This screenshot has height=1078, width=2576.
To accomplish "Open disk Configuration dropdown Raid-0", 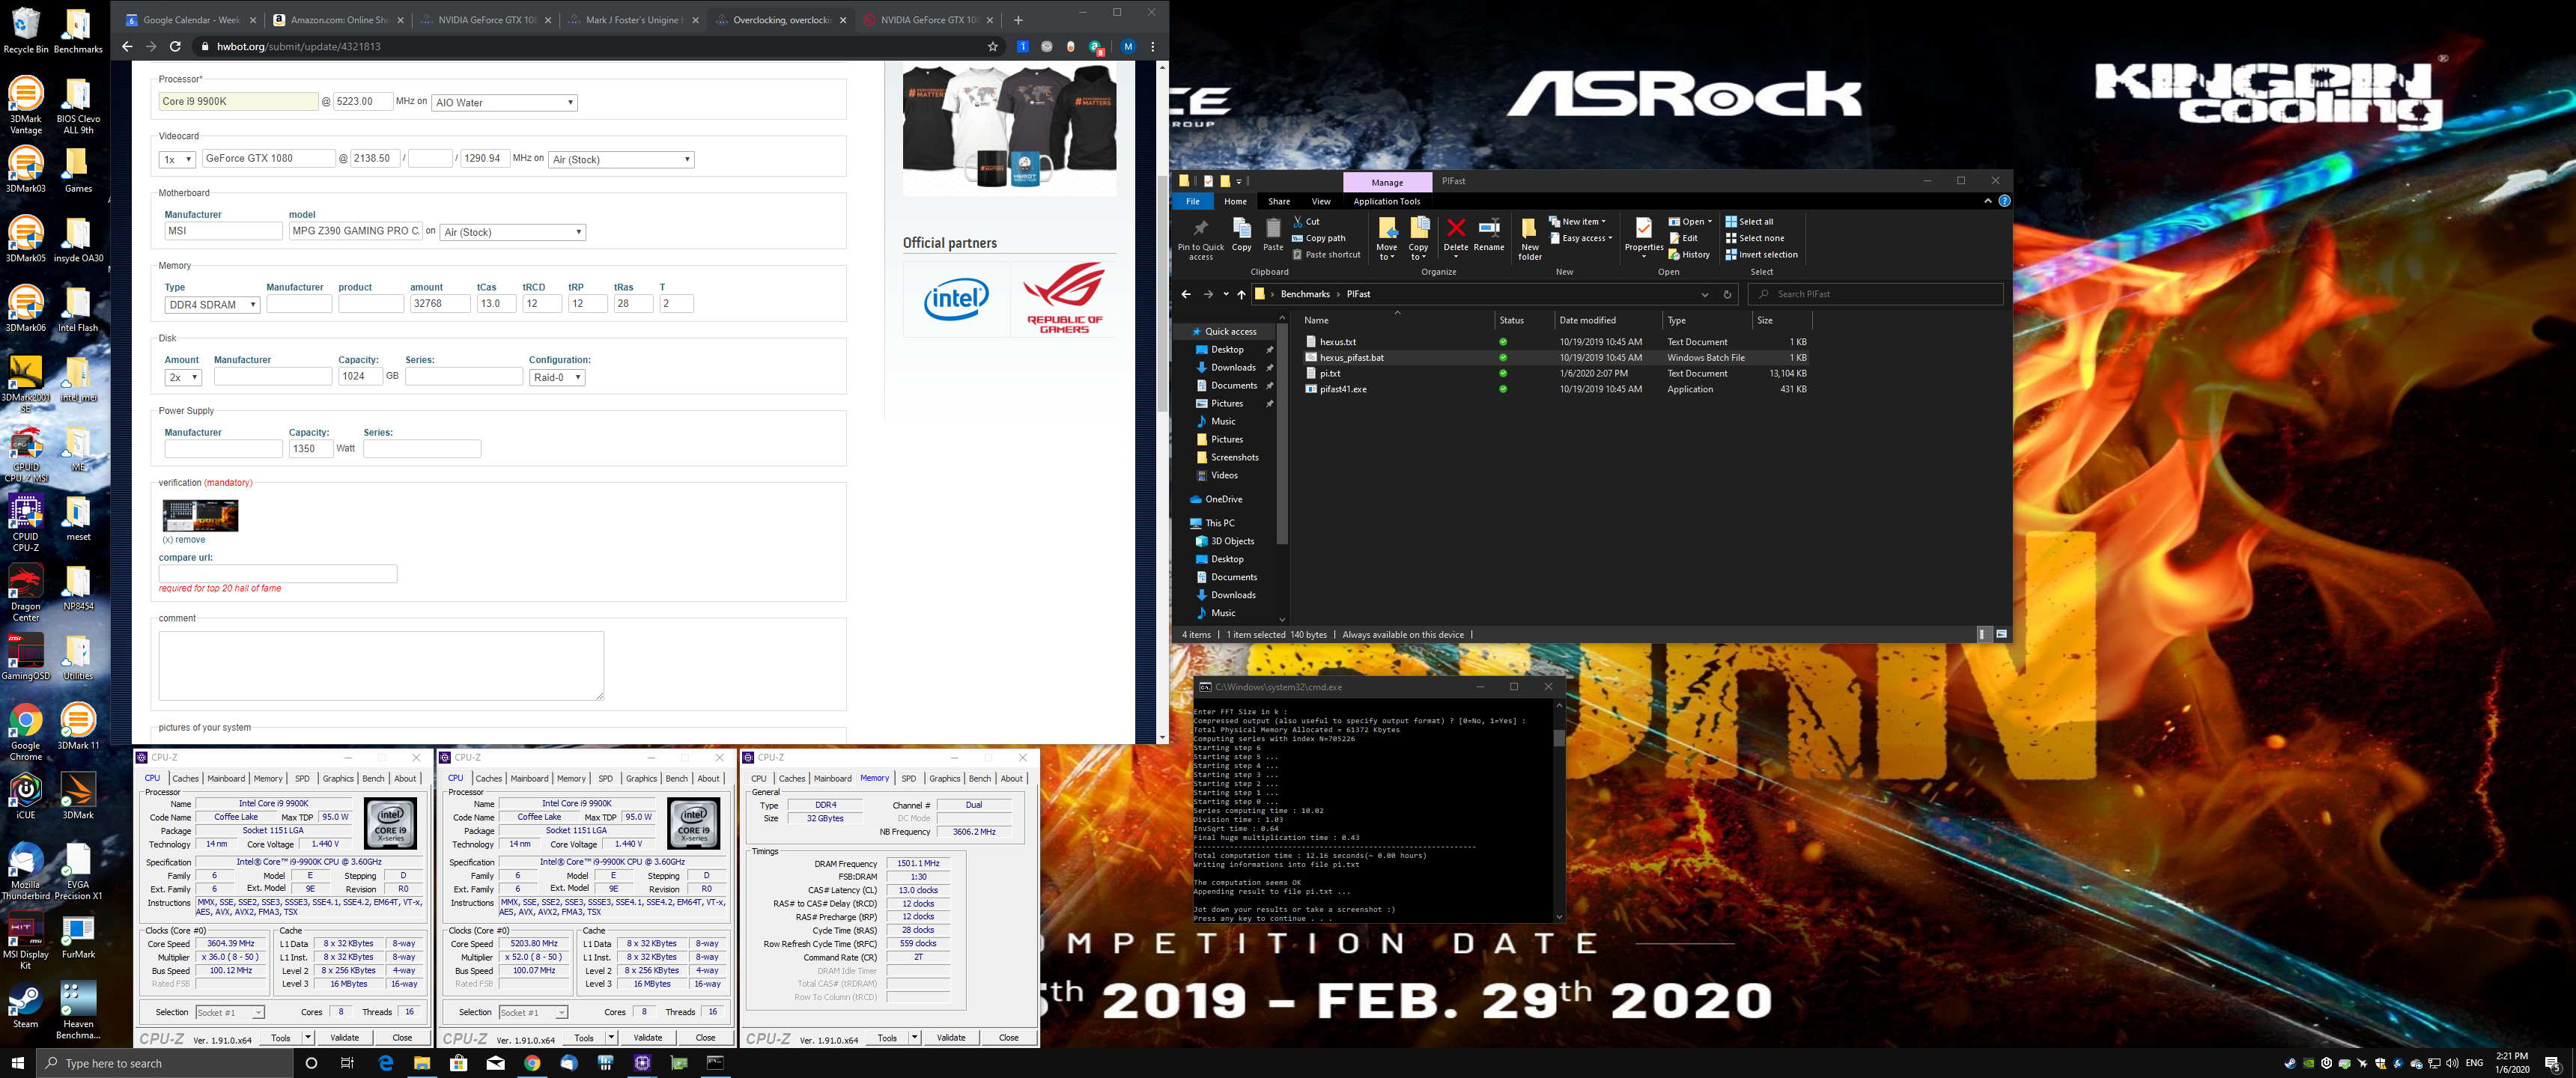I will pyautogui.click(x=558, y=377).
